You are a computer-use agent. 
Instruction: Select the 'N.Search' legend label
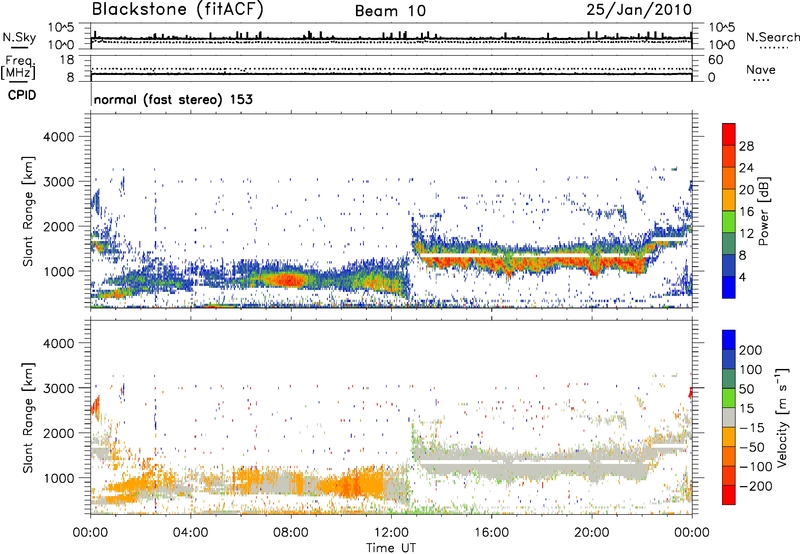(773, 37)
